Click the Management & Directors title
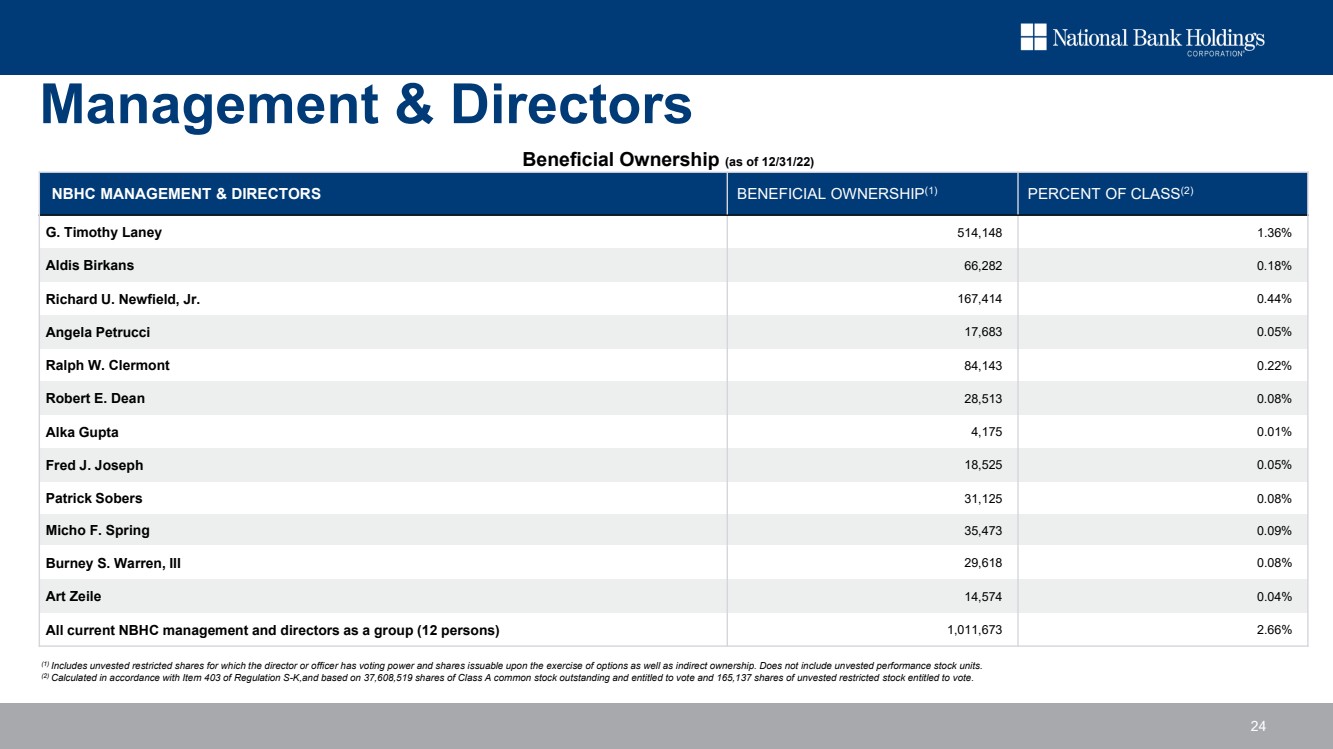This screenshot has height=749, width=1333. tap(365, 105)
